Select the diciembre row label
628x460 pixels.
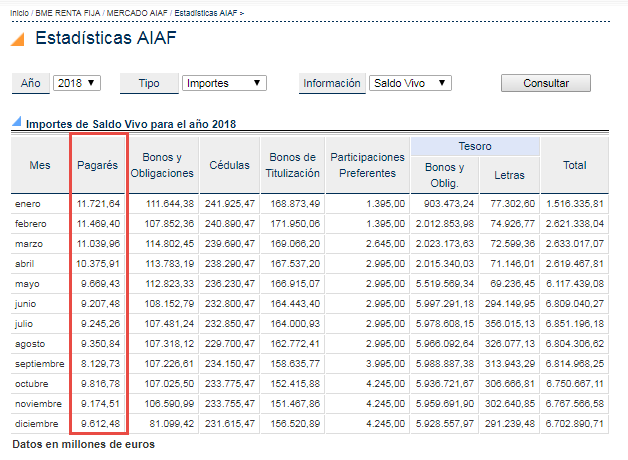point(36,424)
